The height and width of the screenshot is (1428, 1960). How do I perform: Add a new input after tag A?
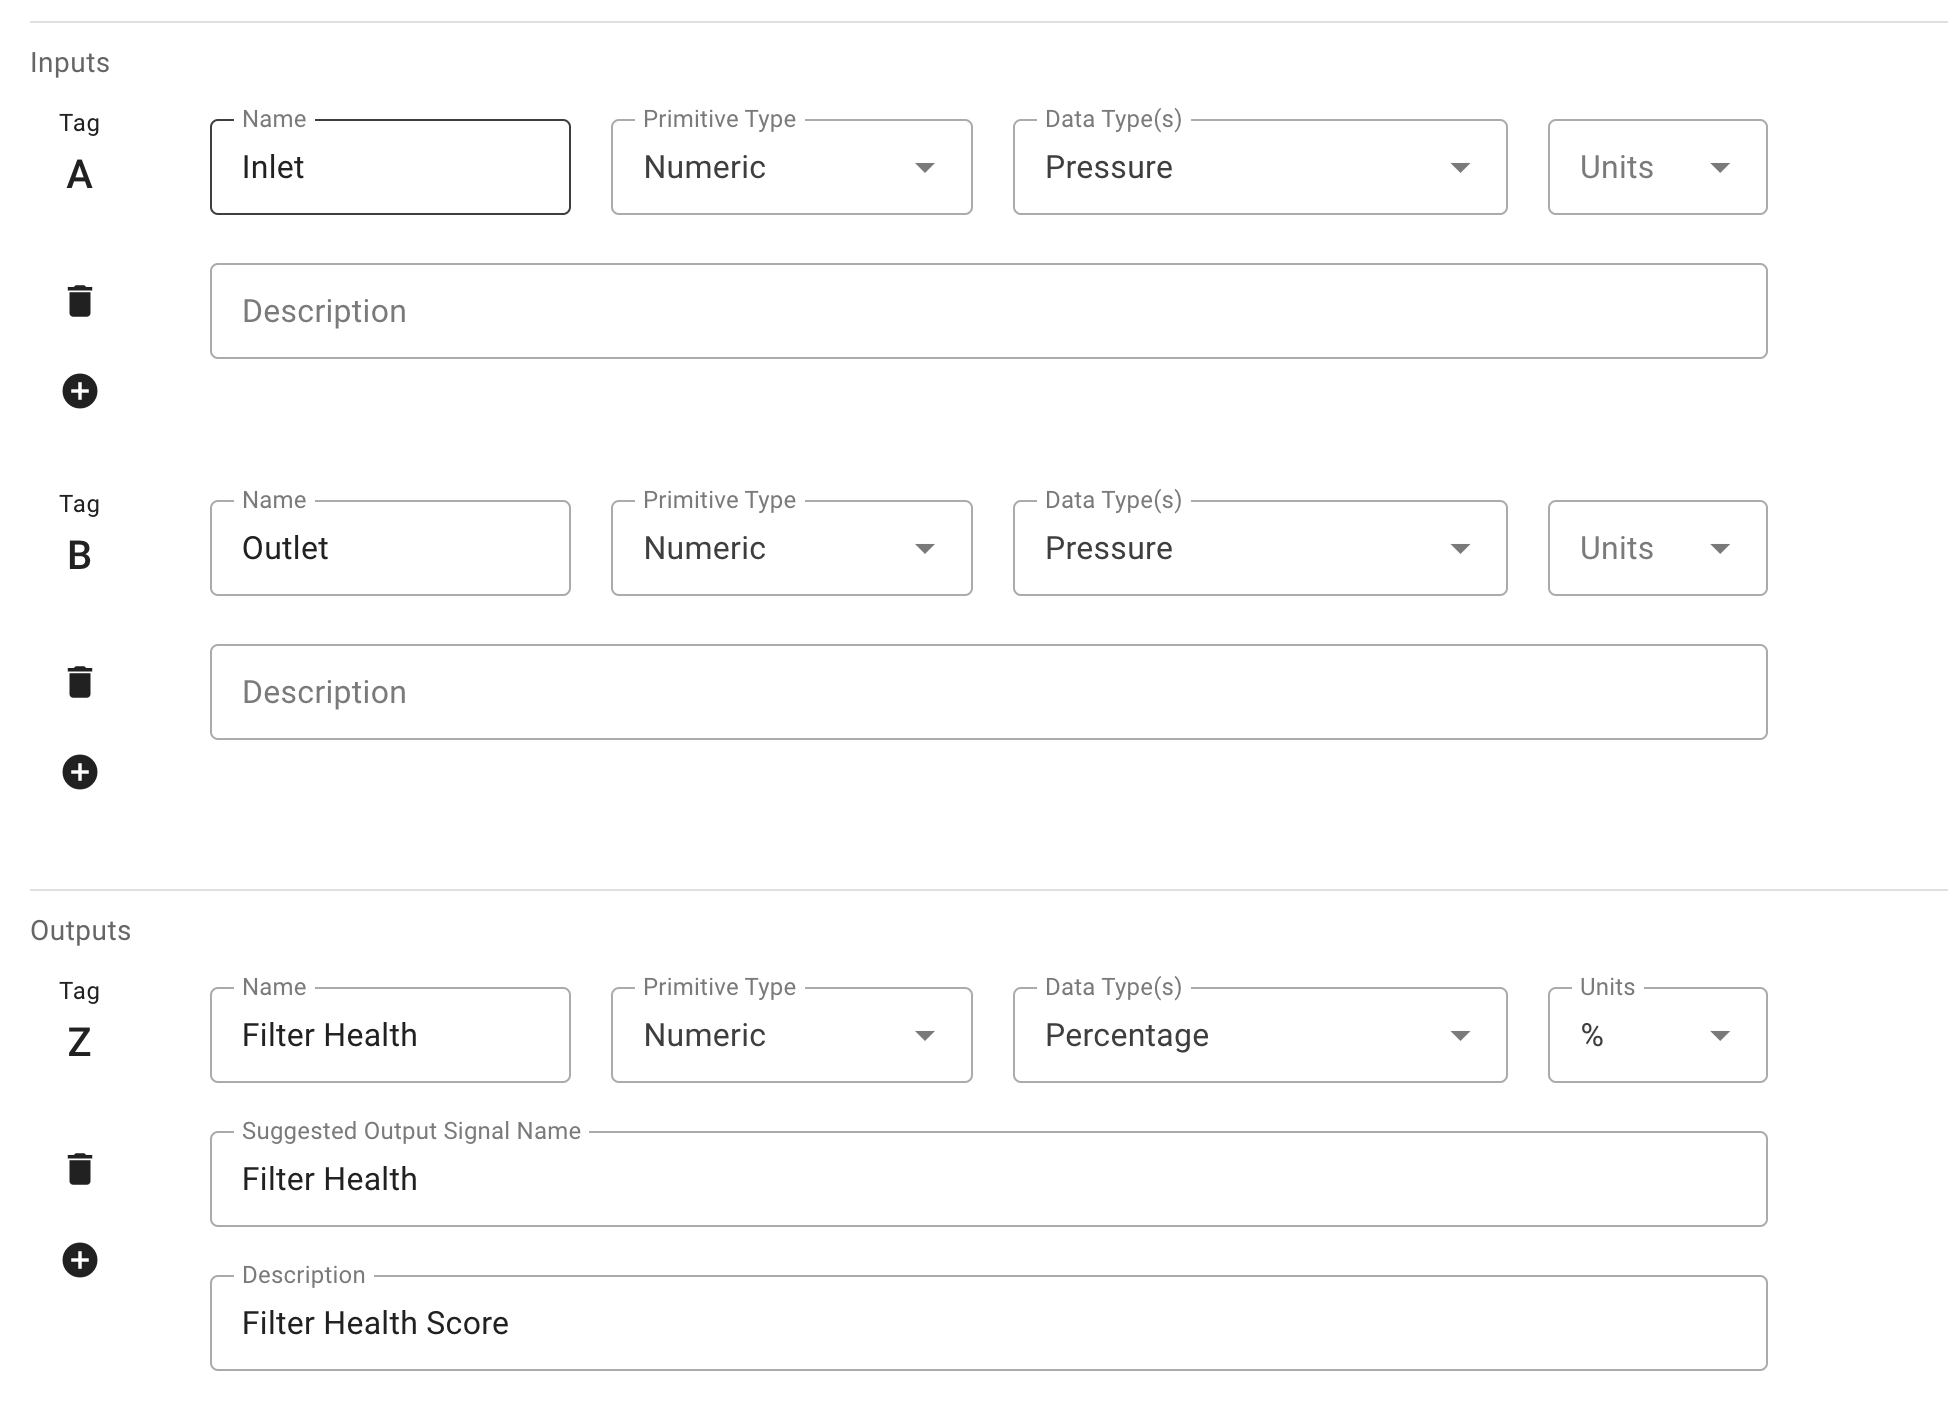pos(80,391)
